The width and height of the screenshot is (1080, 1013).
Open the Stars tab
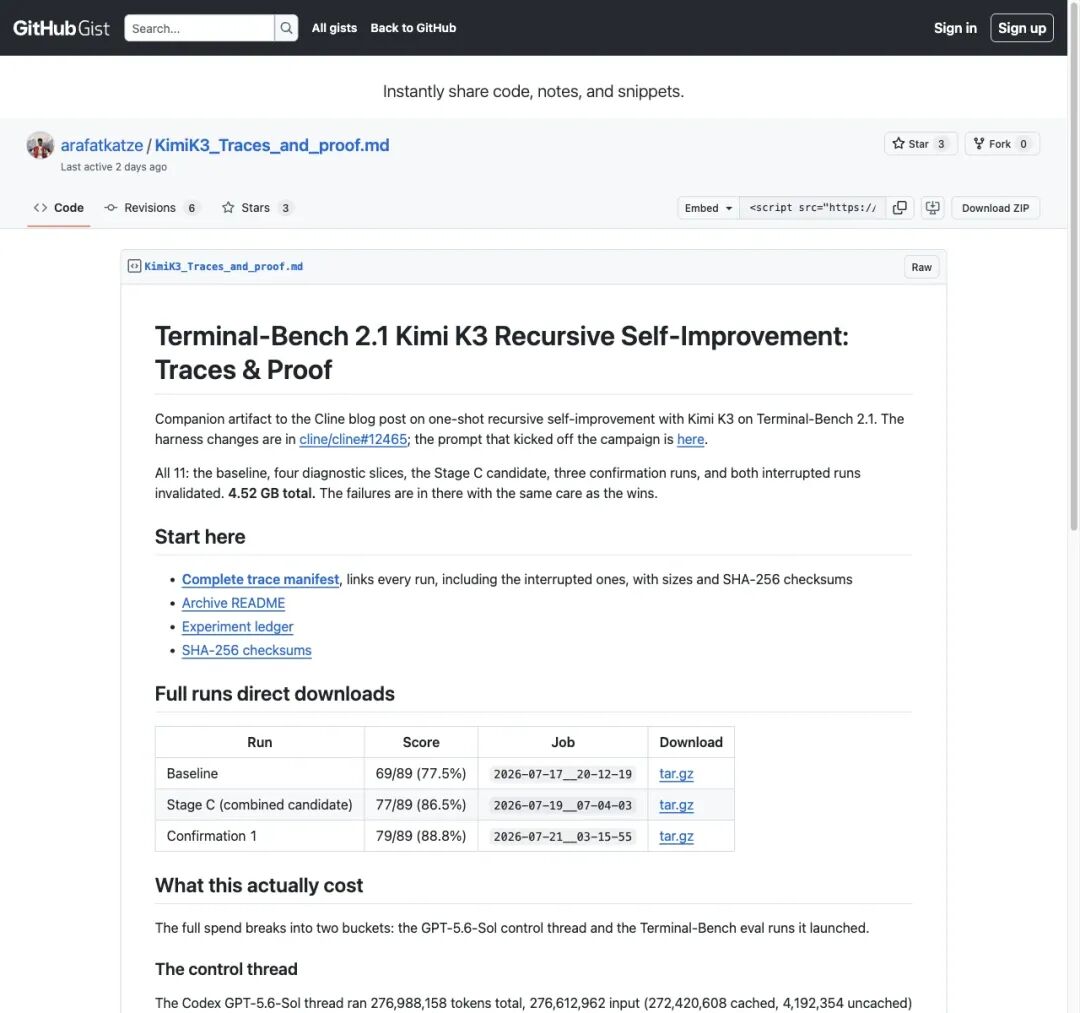(x=257, y=208)
